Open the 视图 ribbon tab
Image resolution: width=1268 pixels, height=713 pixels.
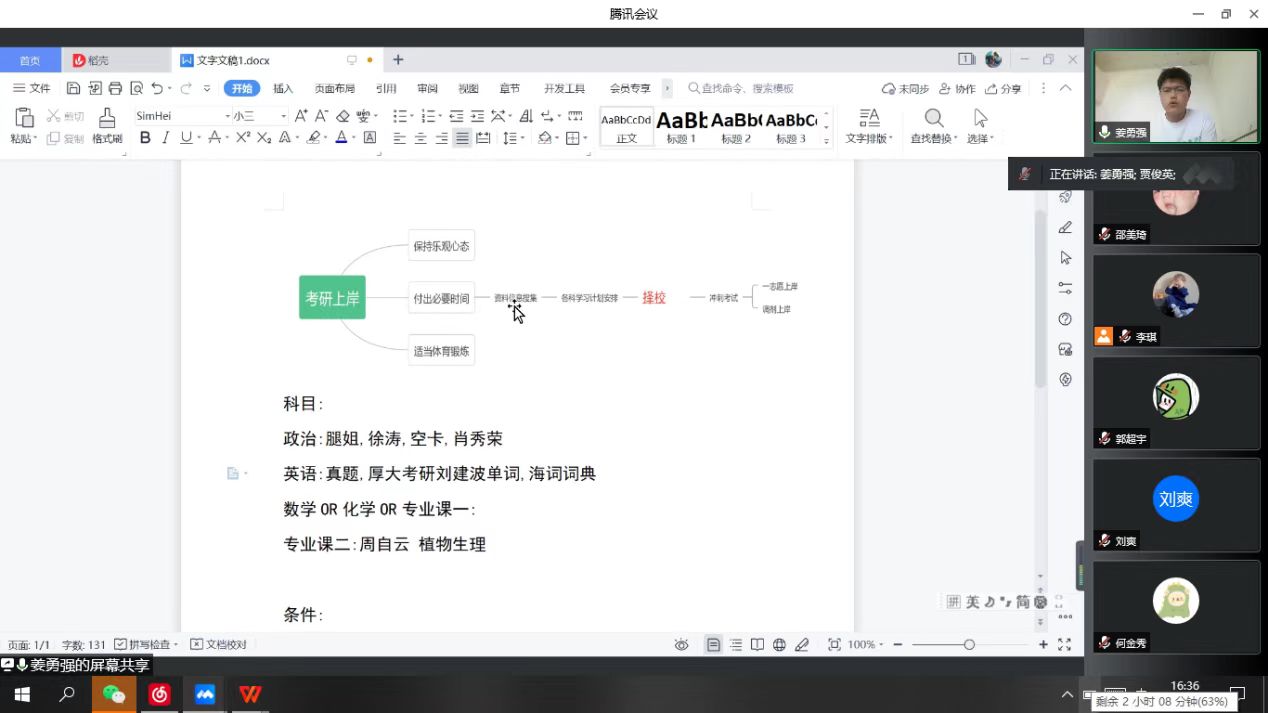468,88
